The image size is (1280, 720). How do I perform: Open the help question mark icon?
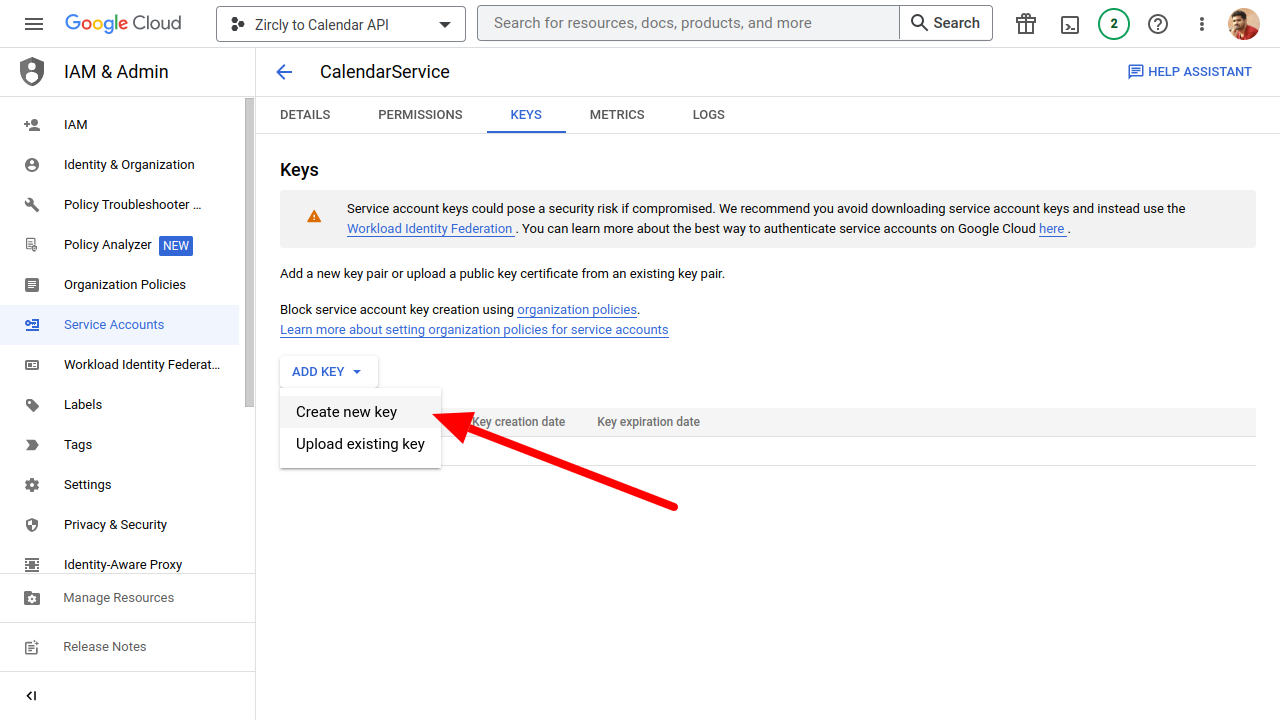pos(1158,24)
